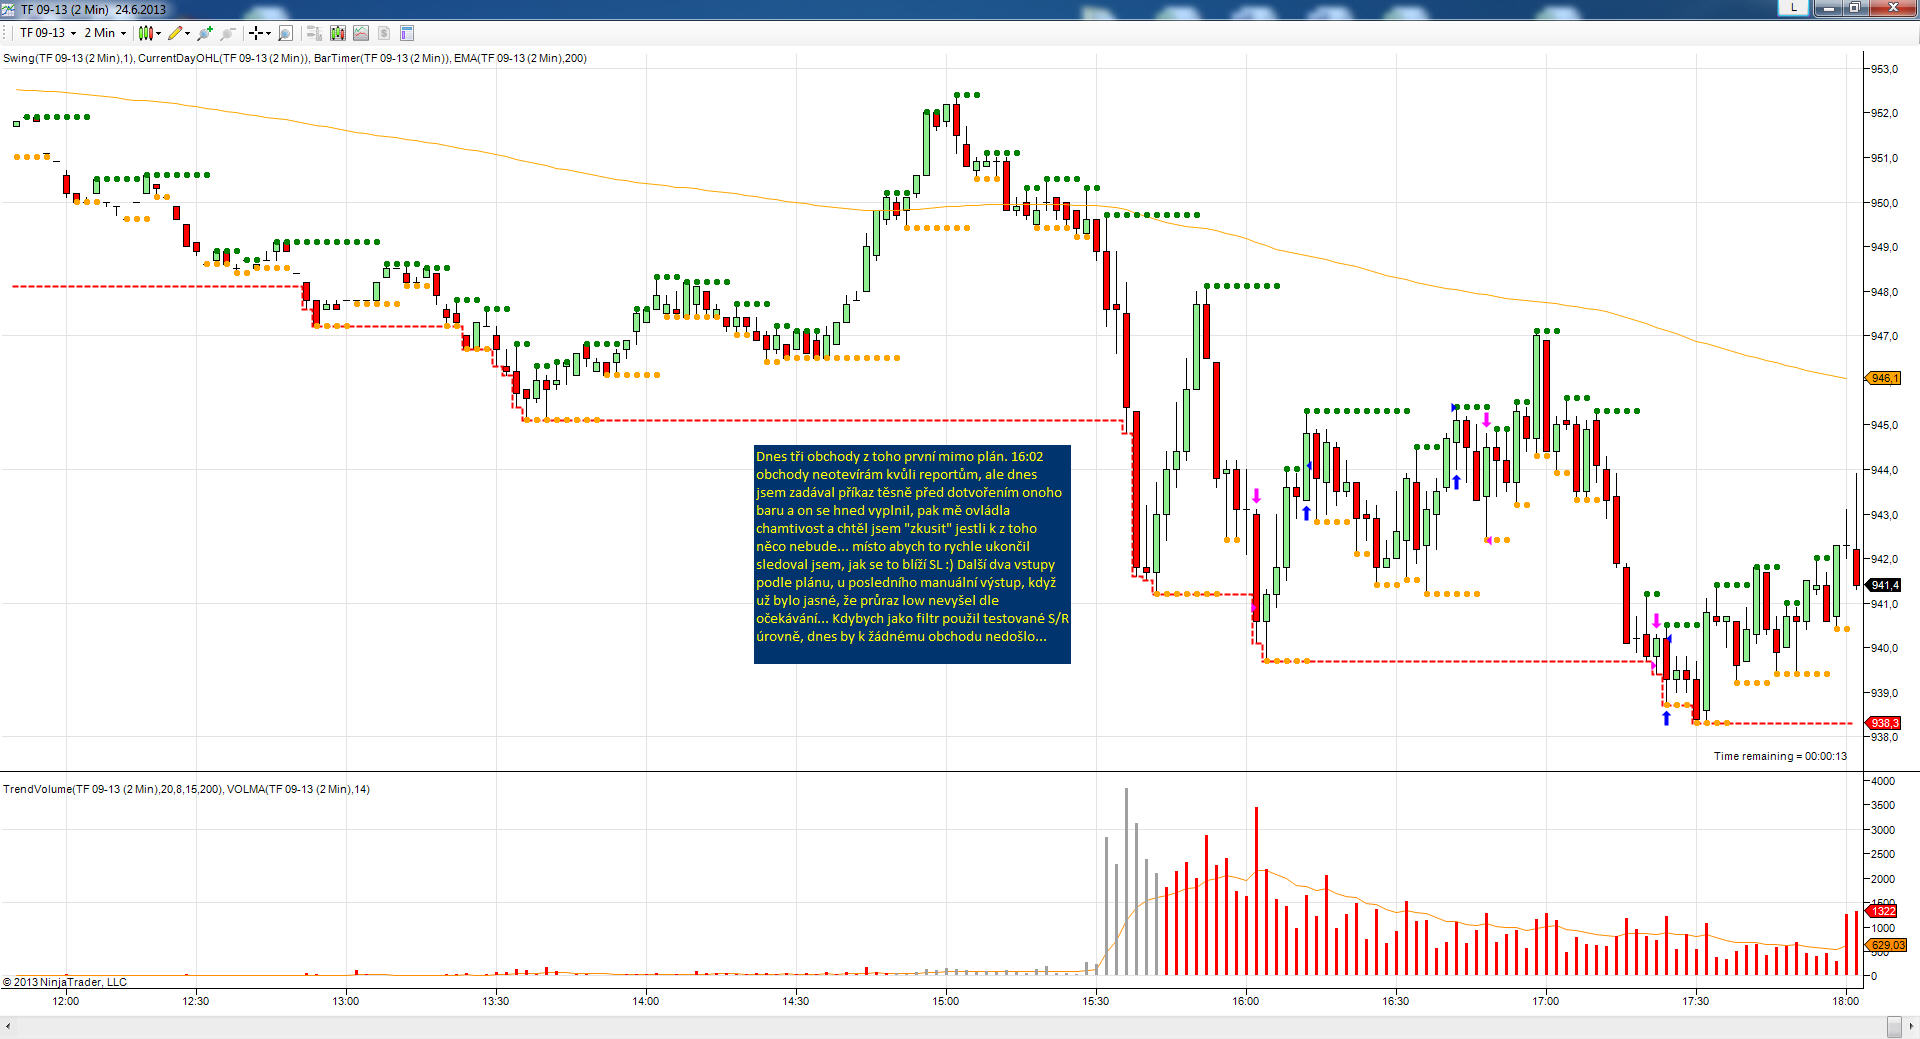Click the greyed Zoom Out toolbar icon
Image resolution: width=1920 pixels, height=1039 pixels.
pos(228,33)
